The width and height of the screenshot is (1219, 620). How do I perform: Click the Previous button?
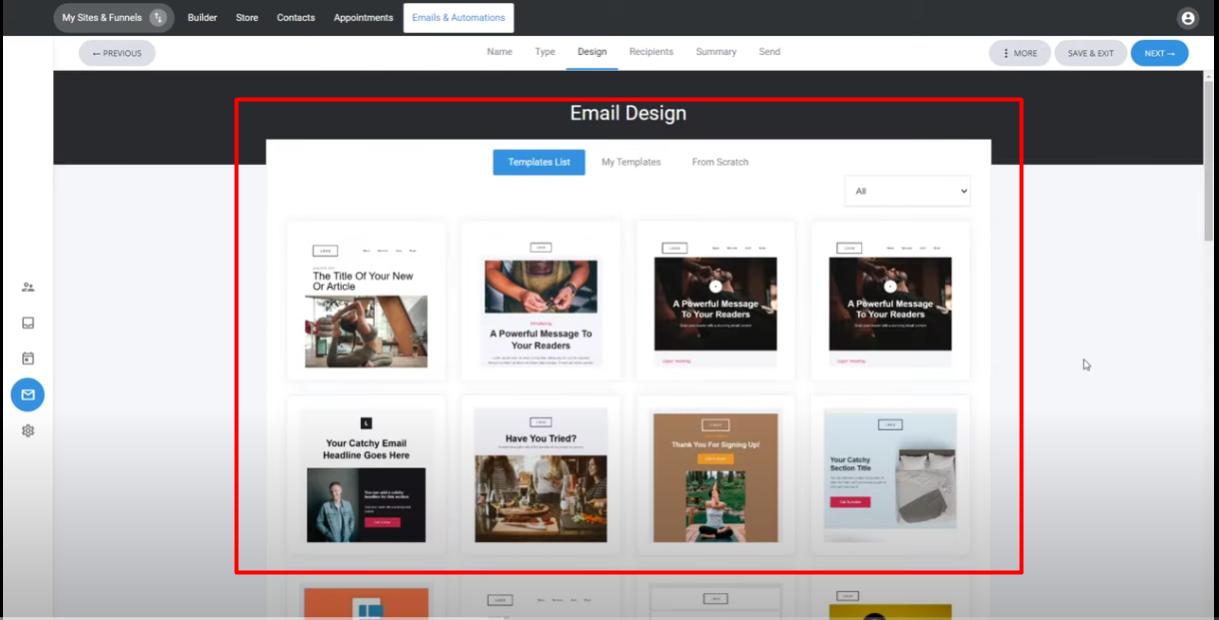[117, 53]
